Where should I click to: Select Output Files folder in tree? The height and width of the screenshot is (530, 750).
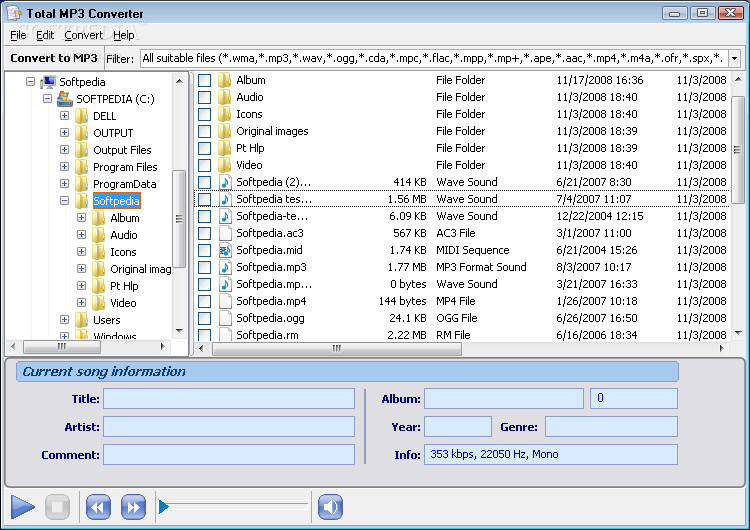pyautogui.click(x=122, y=150)
